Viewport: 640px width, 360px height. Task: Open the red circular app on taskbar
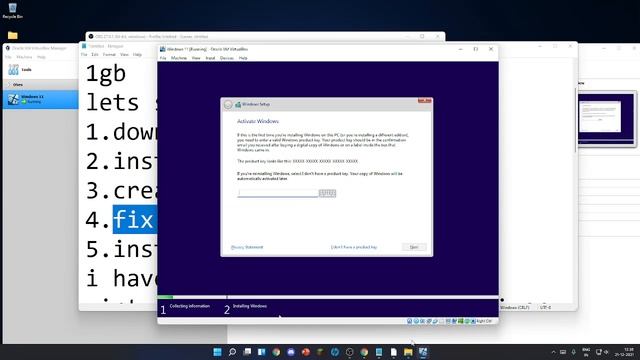pos(305,352)
